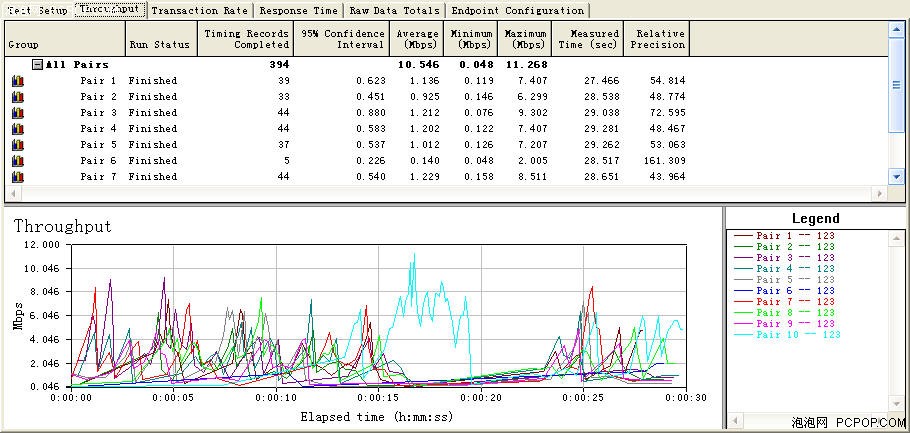Select Pair 7 in the legend
This screenshot has height=433, width=910.
click(784, 302)
